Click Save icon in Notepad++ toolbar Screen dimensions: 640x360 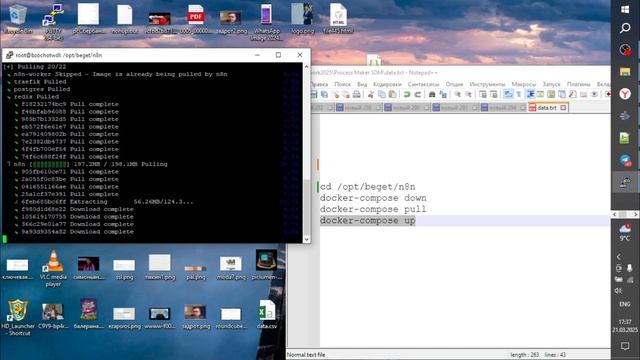tap(313, 94)
